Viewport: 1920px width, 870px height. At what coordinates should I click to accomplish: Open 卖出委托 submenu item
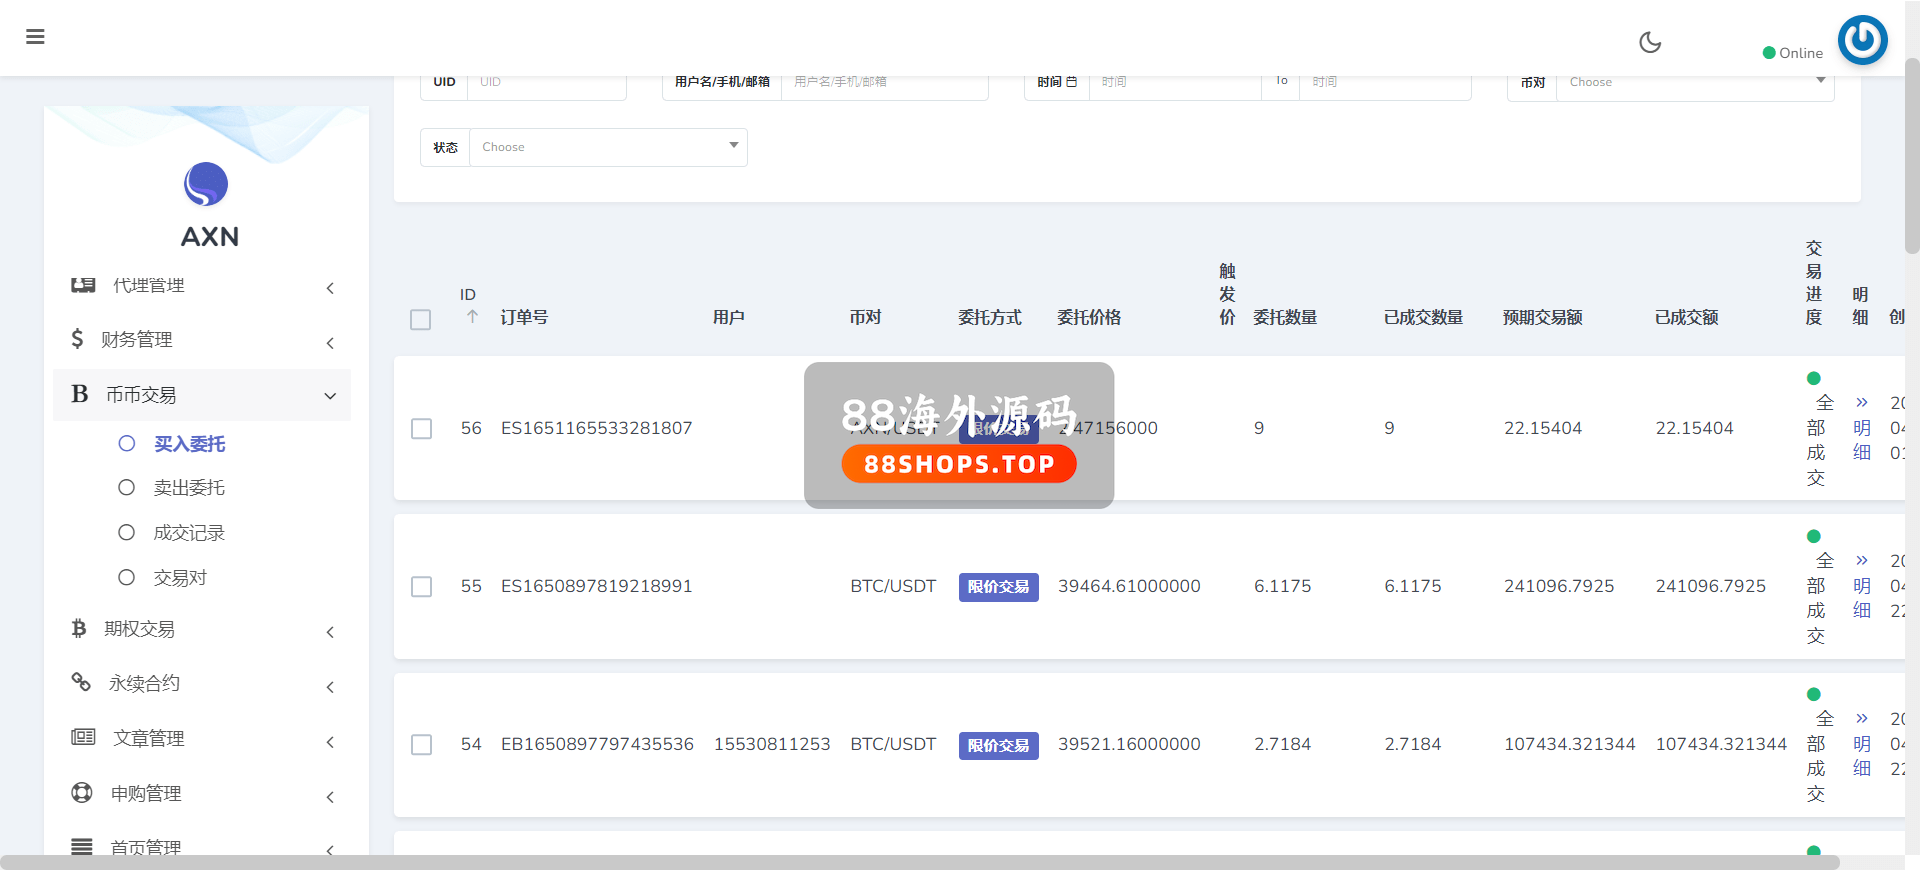point(189,488)
